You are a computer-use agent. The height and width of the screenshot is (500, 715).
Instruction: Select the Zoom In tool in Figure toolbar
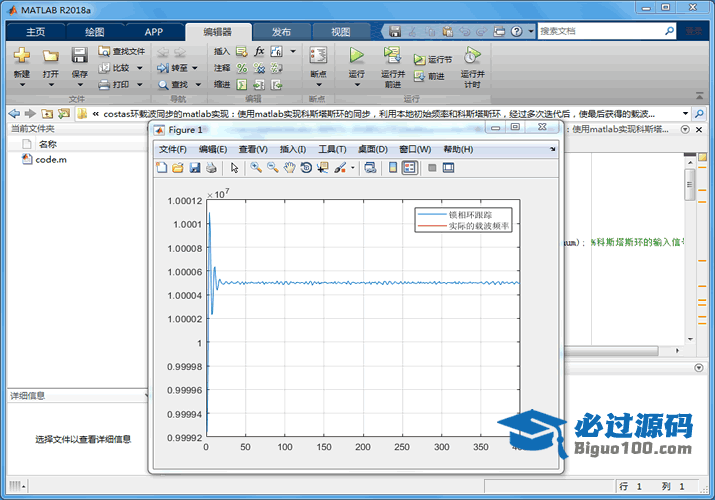pos(256,168)
